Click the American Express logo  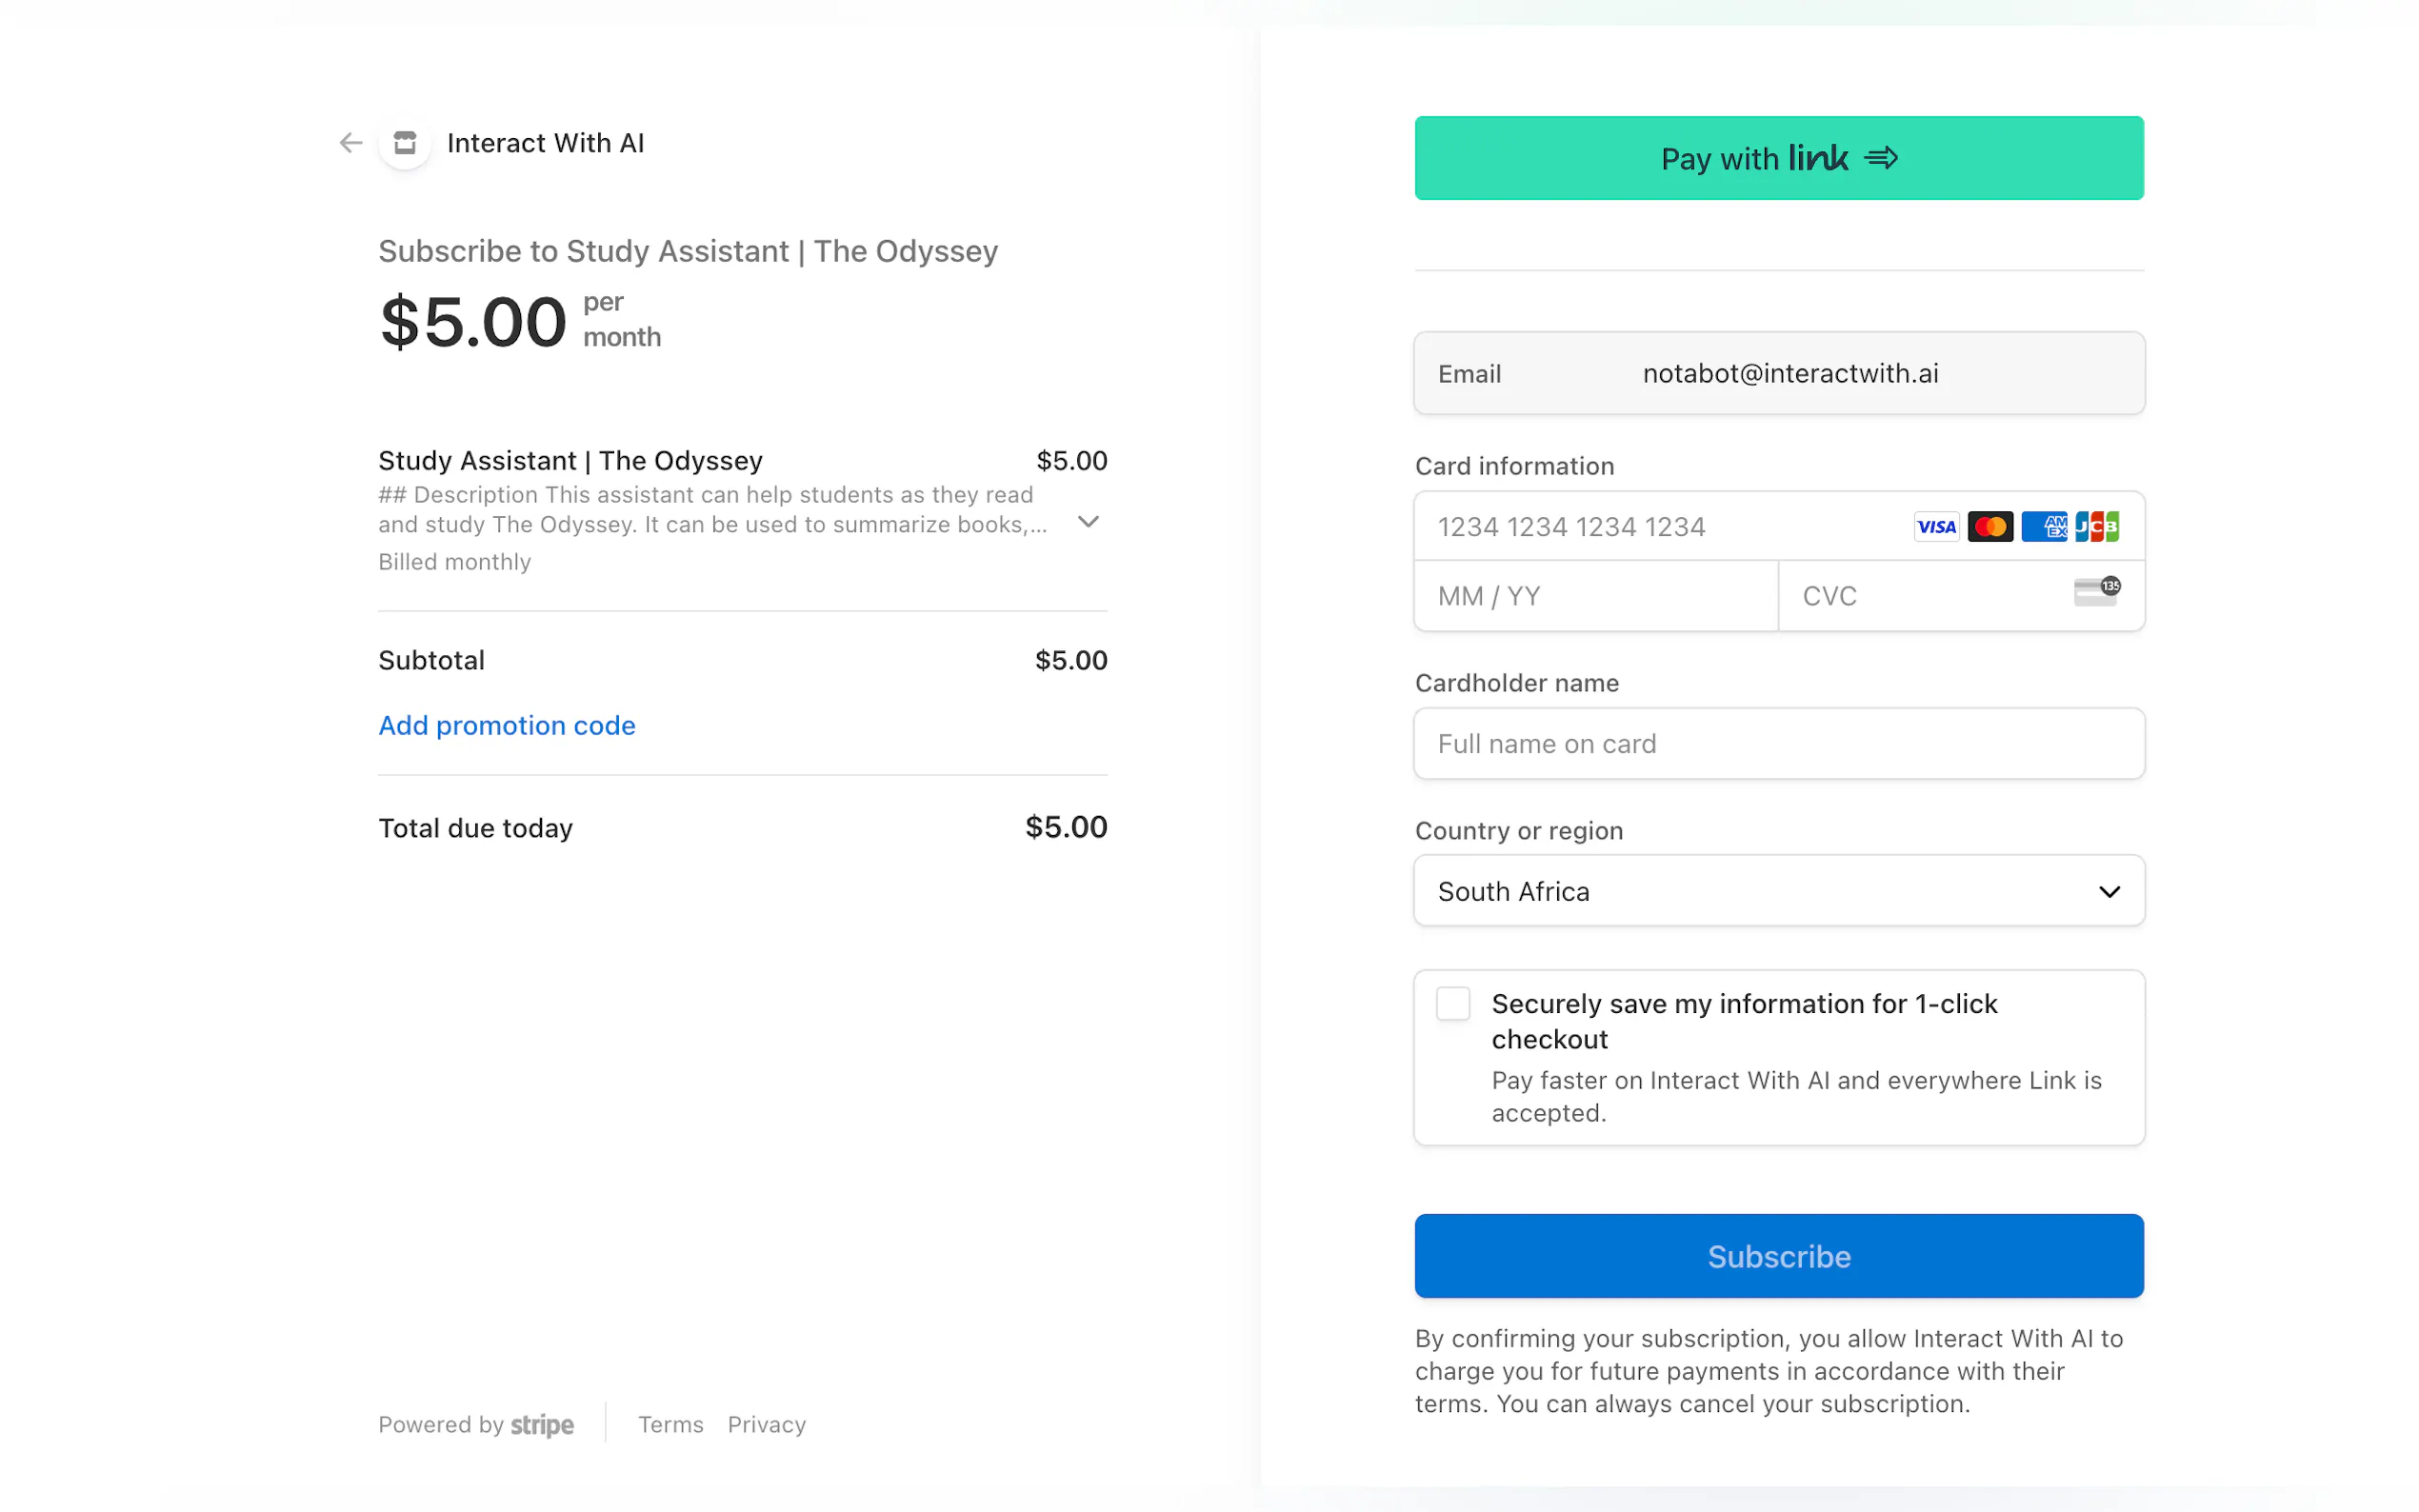pyautogui.click(x=2043, y=527)
